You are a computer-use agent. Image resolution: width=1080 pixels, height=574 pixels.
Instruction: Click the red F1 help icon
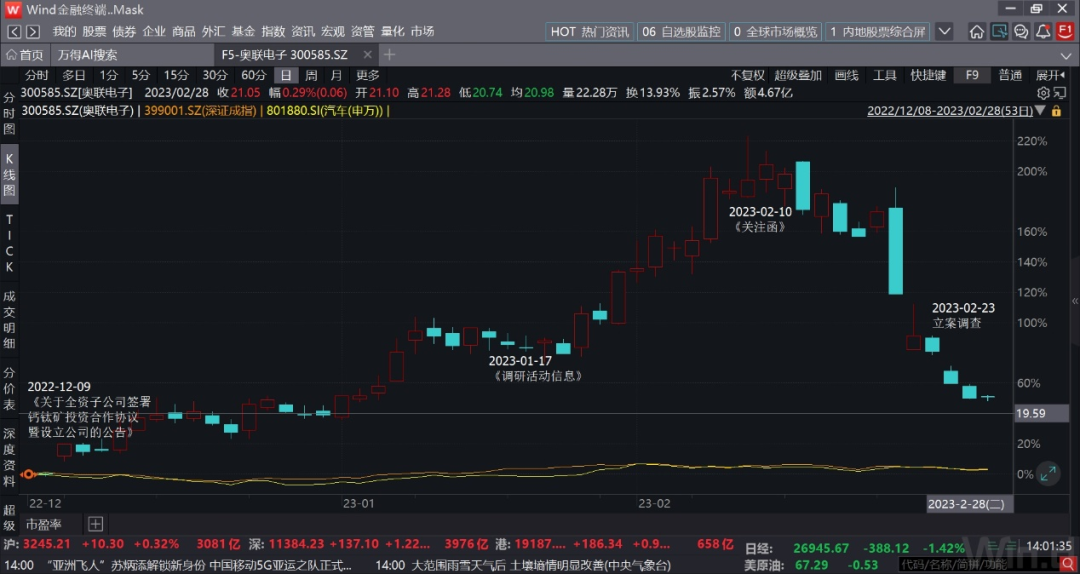pyautogui.click(x=1065, y=32)
